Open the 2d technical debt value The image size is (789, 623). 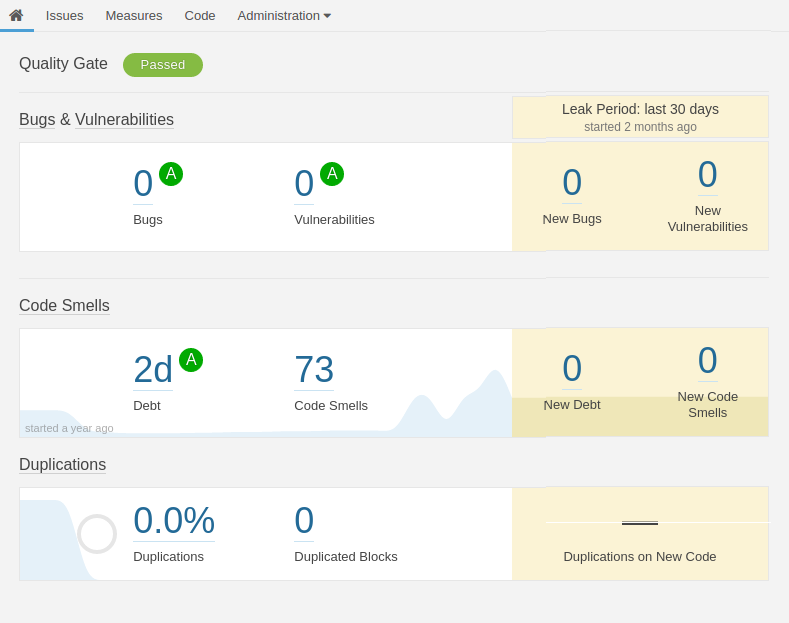(153, 370)
